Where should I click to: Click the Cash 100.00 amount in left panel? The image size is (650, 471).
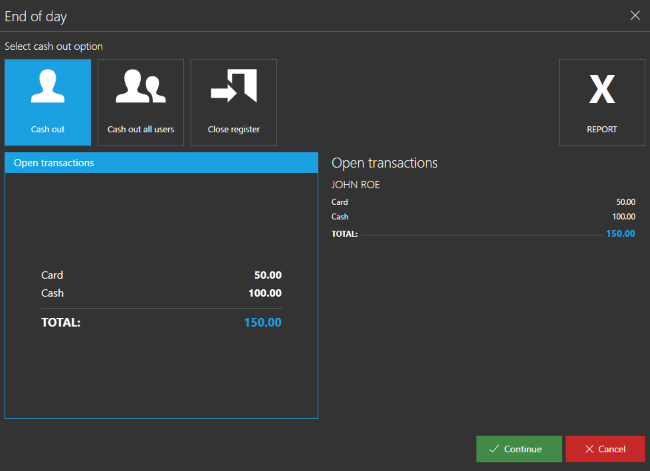[x=265, y=293]
